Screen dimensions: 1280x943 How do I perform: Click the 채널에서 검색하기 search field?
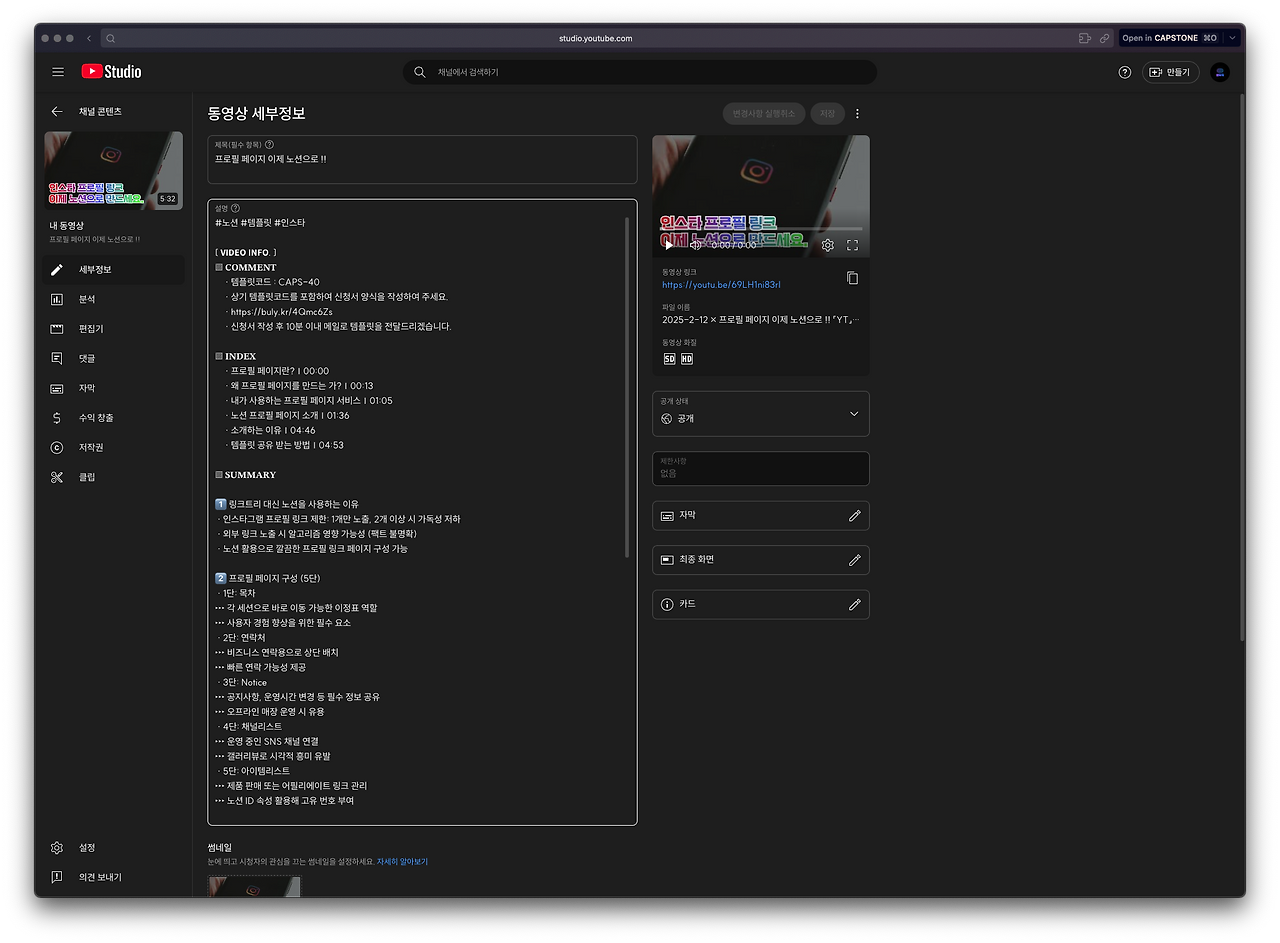point(640,72)
